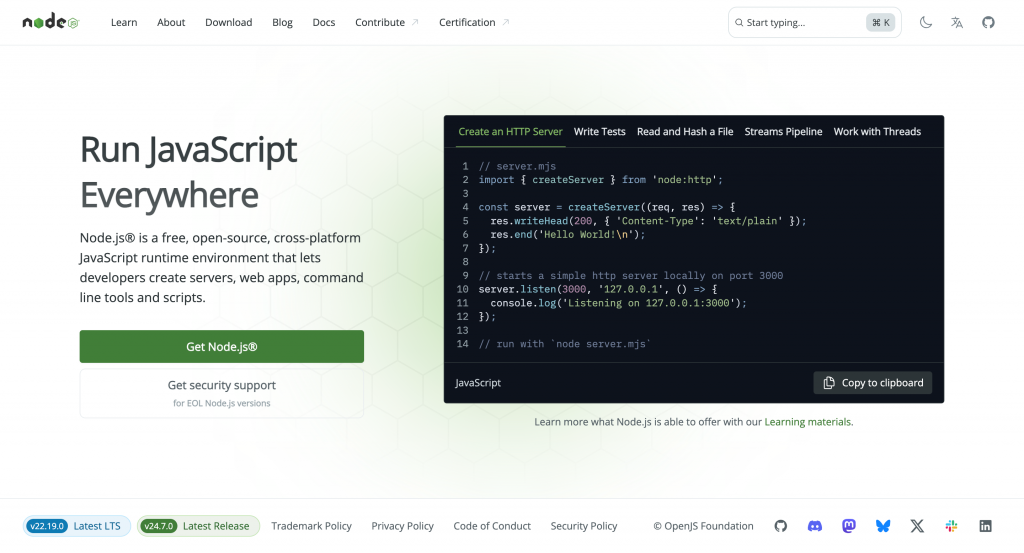The height and width of the screenshot is (553, 1024).
Task: Open the Learn menu item
Action: click(124, 22)
